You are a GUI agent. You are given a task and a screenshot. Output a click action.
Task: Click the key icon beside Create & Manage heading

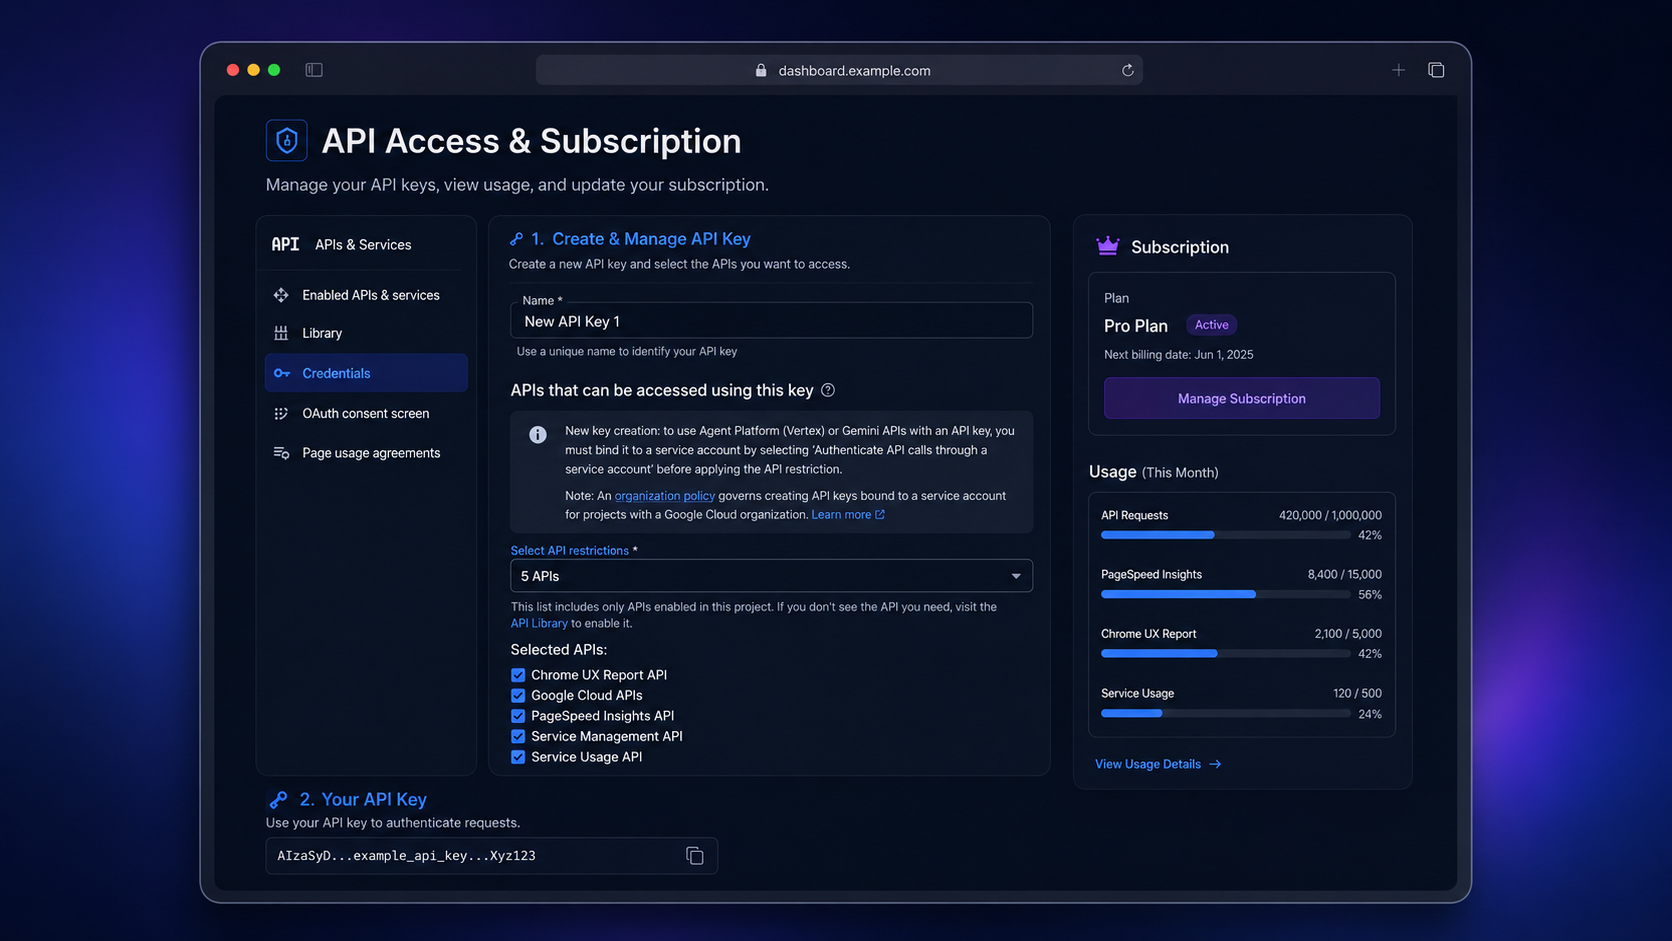[516, 239]
